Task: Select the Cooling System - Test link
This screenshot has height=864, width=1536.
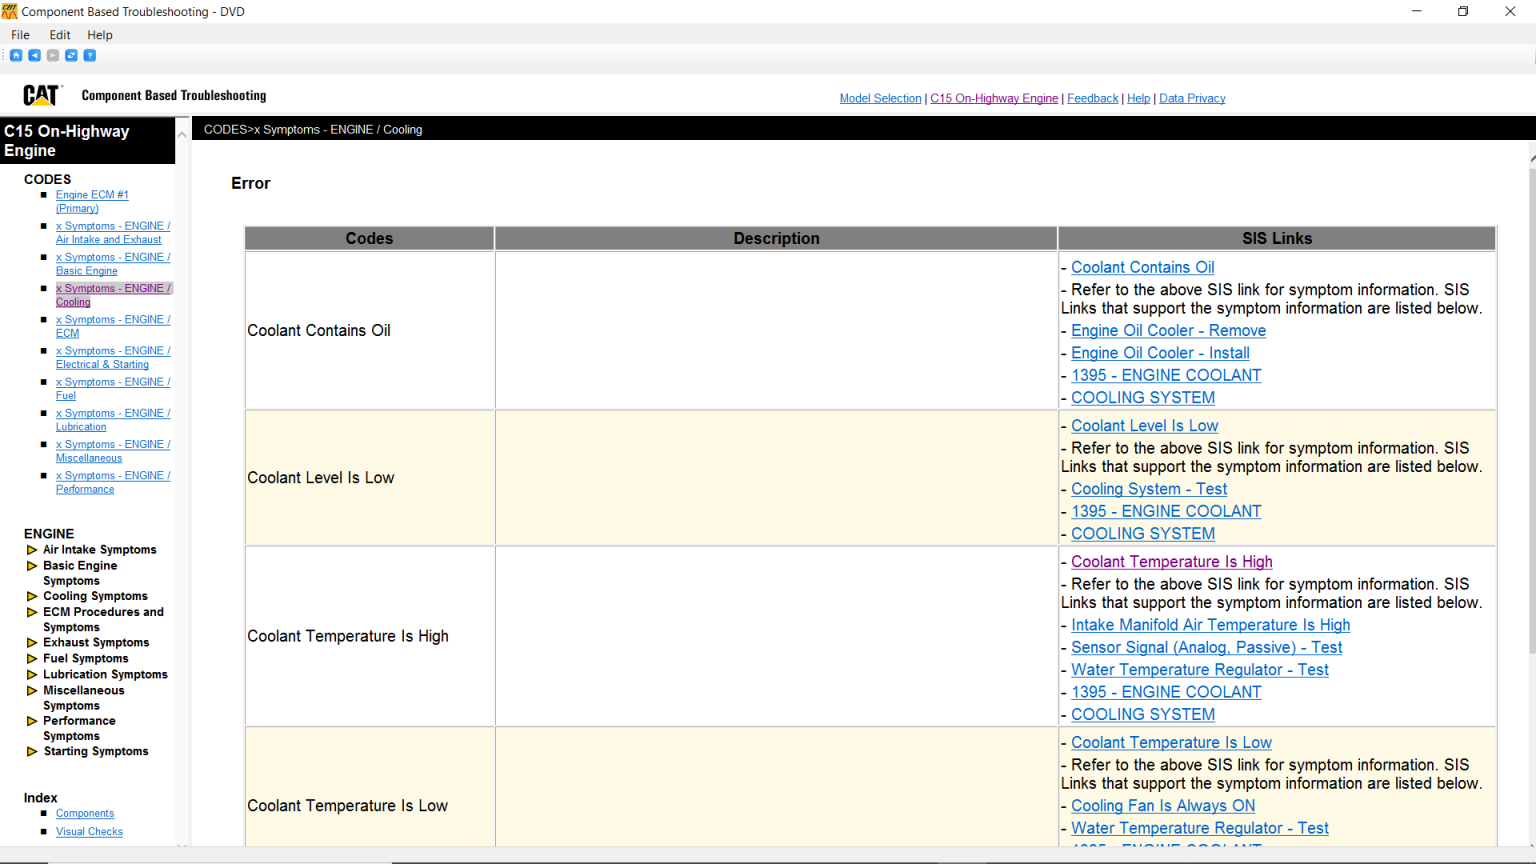Action: (x=1148, y=489)
